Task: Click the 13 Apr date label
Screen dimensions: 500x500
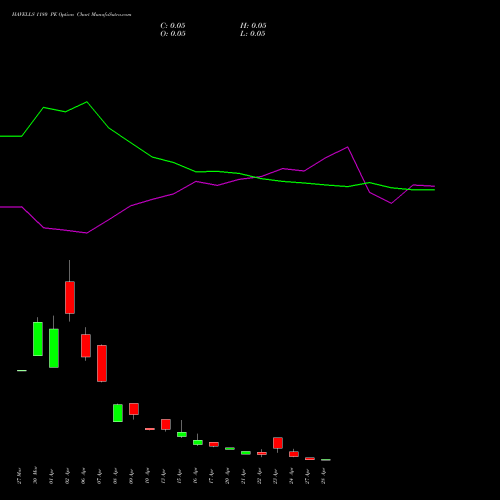Action: [164, 476]
